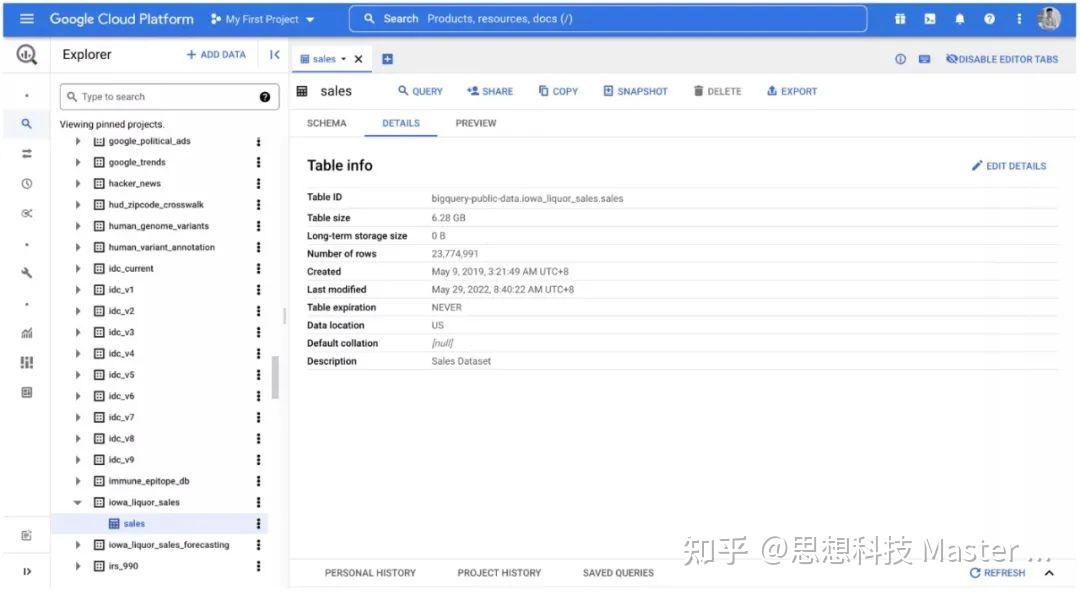This screenshot has height=595, width=1080.
Task: Collapse the iowa_liquor_sales dataset
Action: [x=78, y=503]
